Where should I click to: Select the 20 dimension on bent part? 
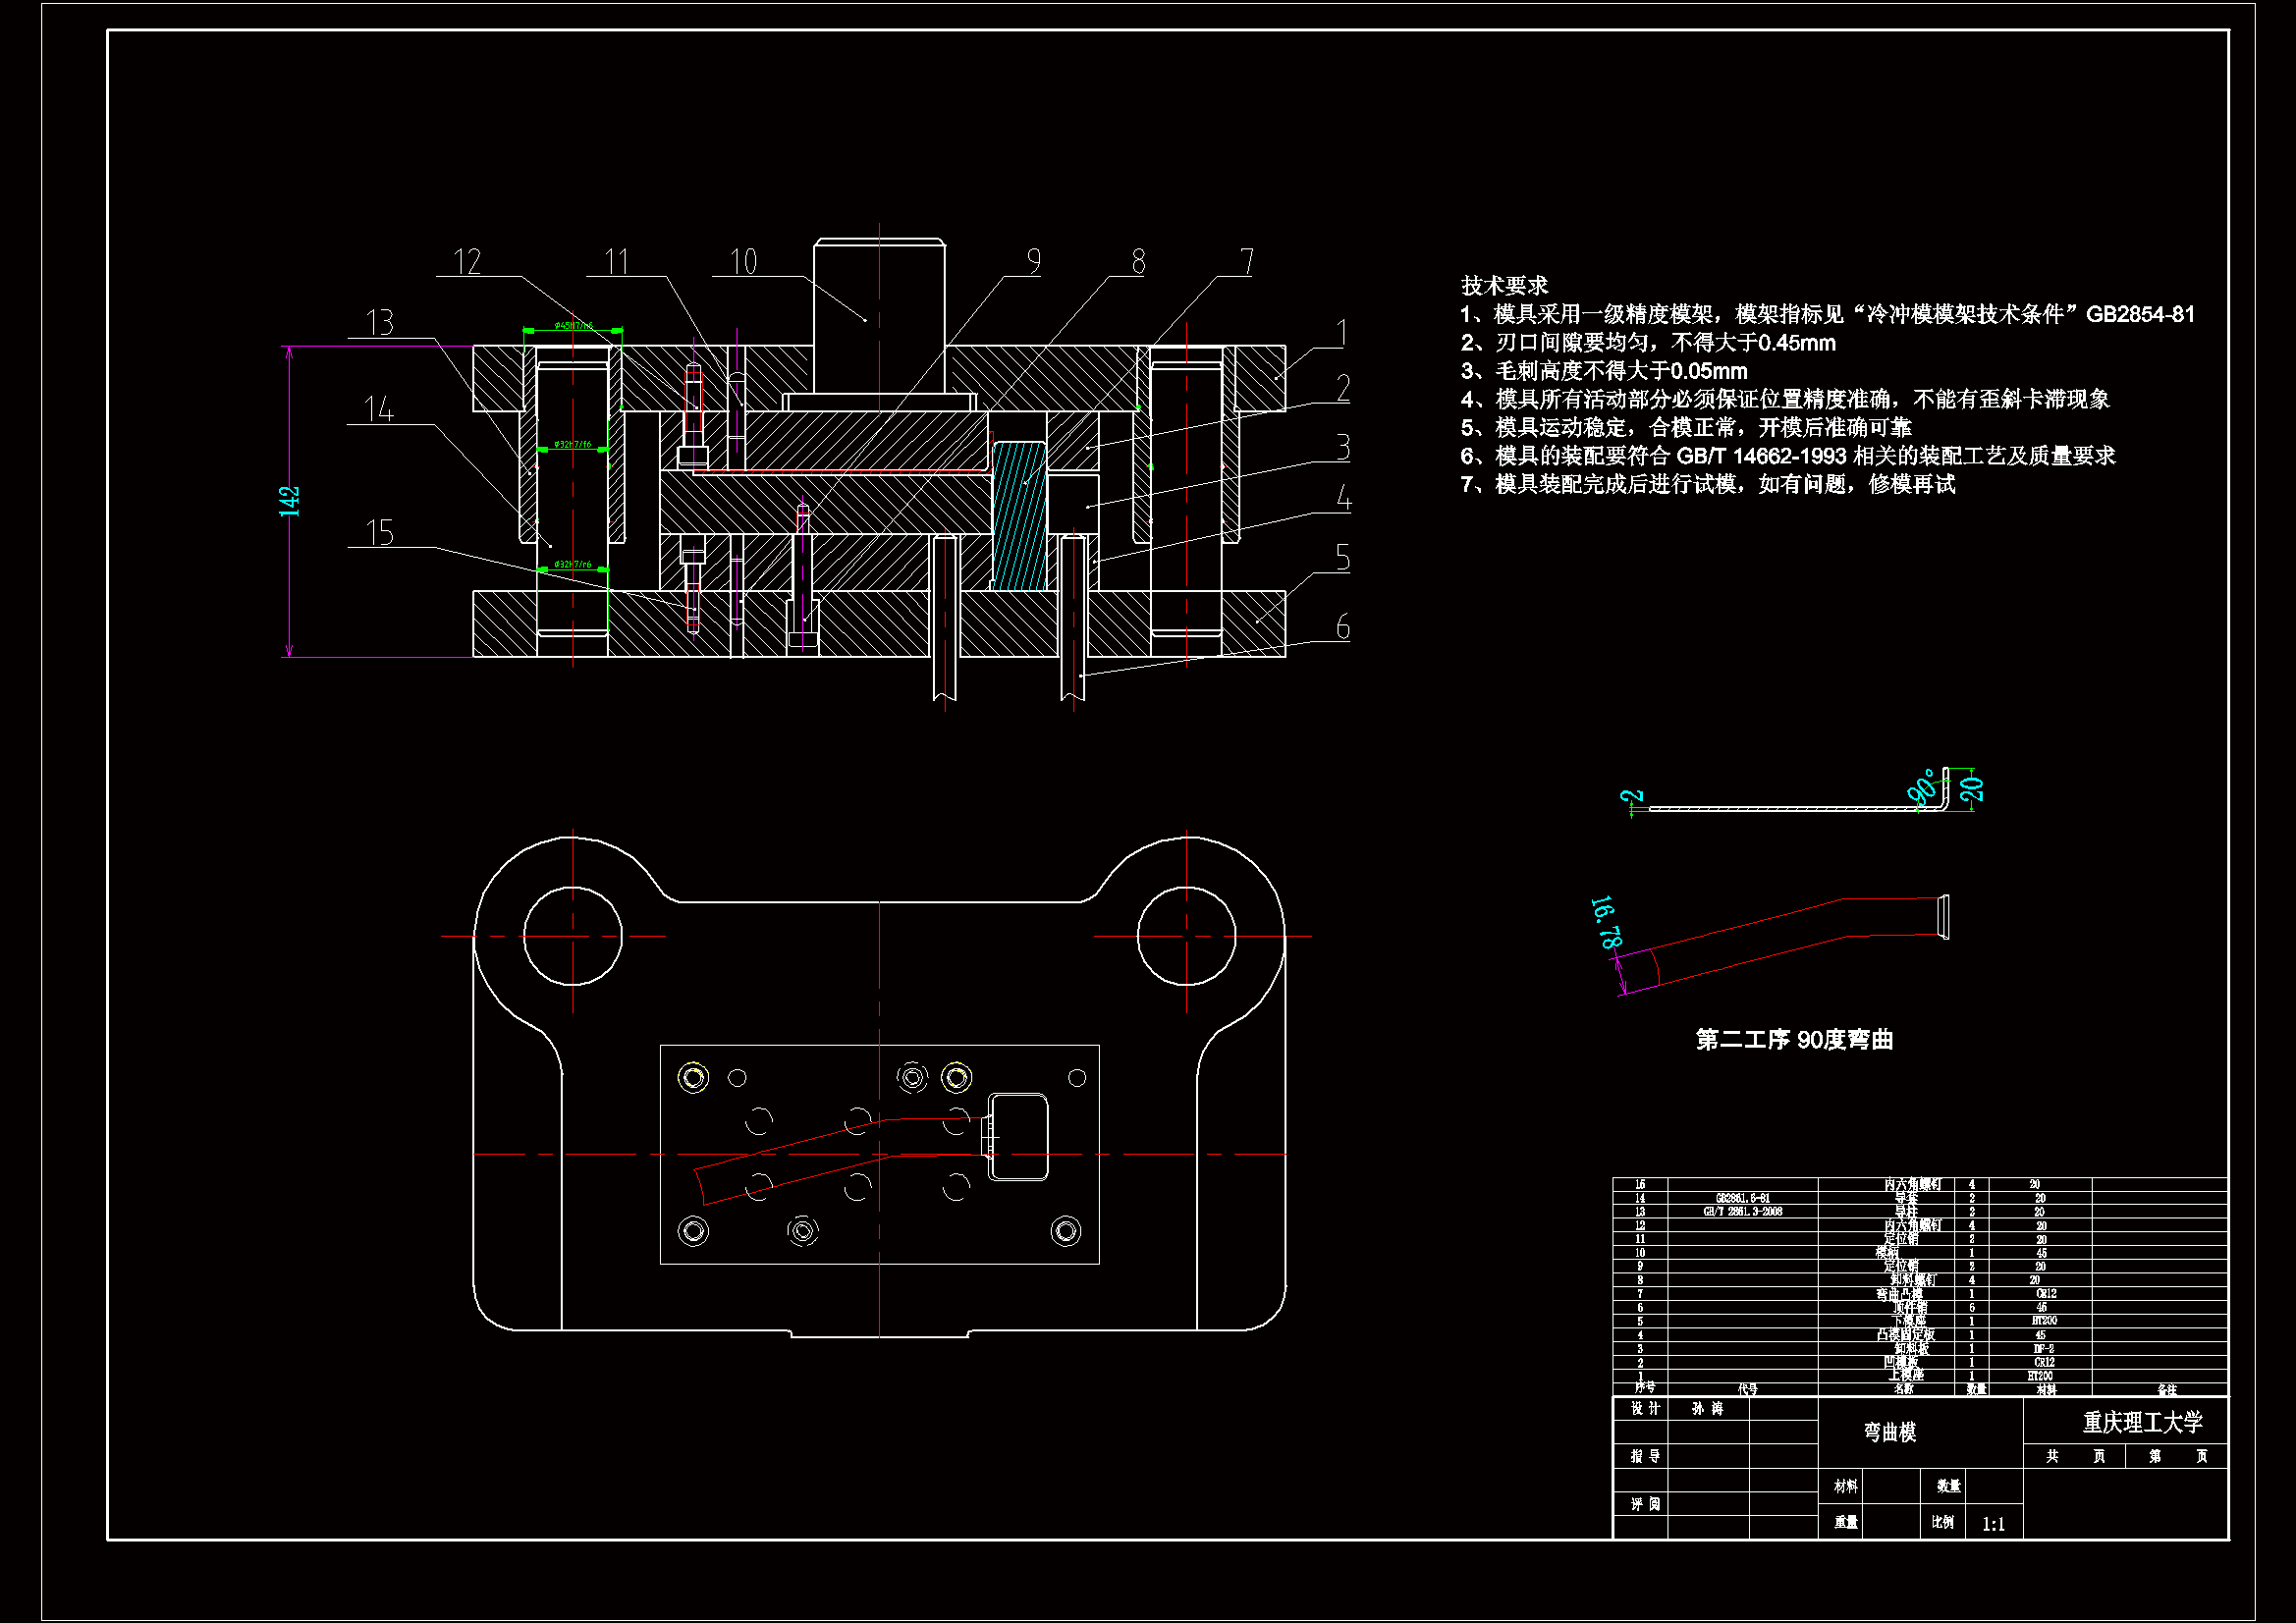[1971, 789]
